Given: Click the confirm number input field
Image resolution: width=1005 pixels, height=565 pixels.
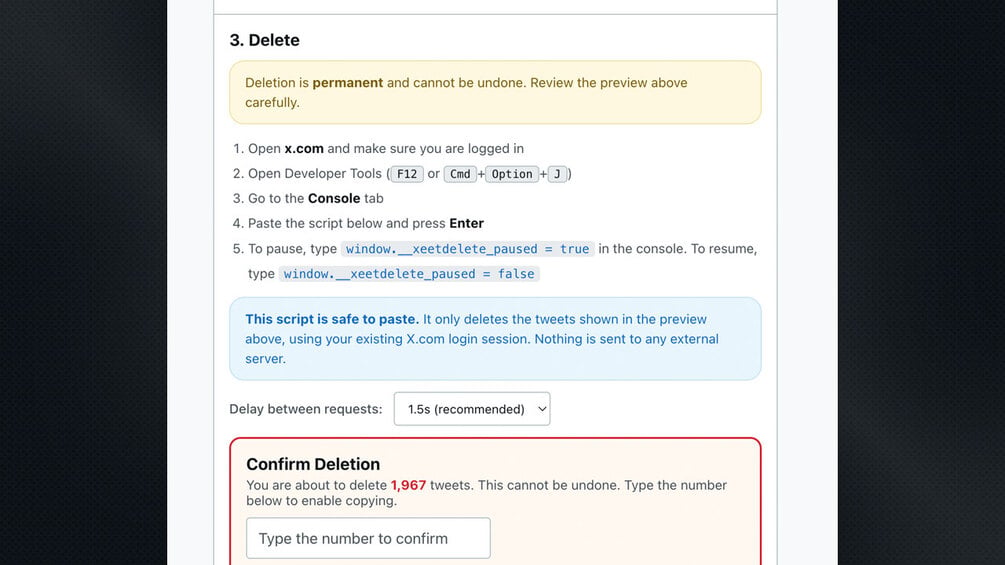Looking at the screenshot, I should (368, 538).
